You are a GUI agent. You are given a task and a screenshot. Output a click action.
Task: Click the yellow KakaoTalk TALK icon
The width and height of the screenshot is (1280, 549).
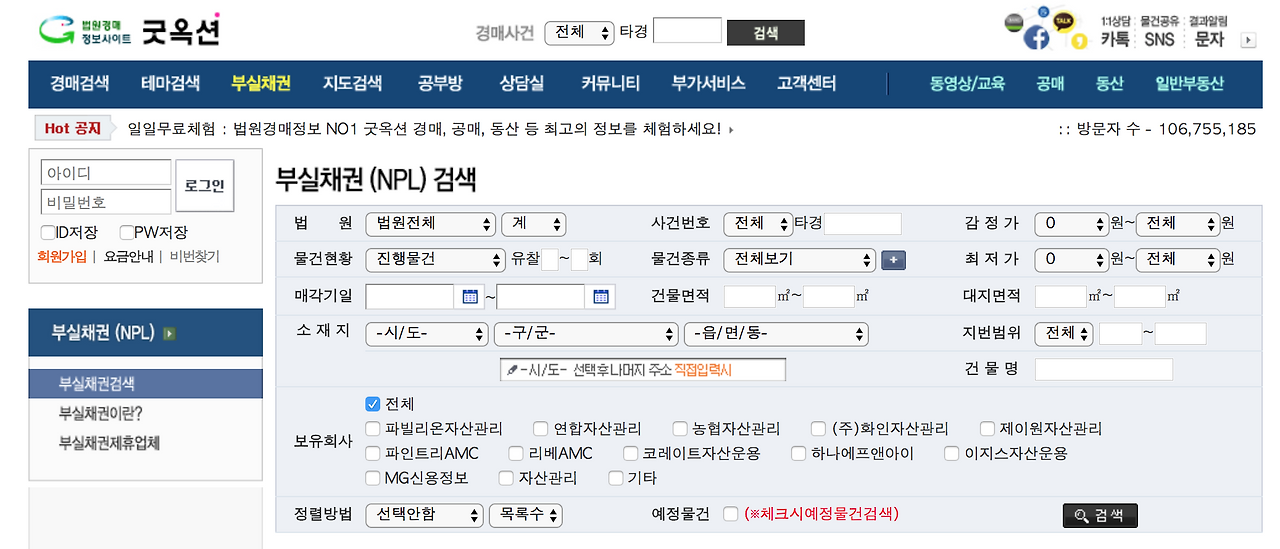tap(1064, 19)
